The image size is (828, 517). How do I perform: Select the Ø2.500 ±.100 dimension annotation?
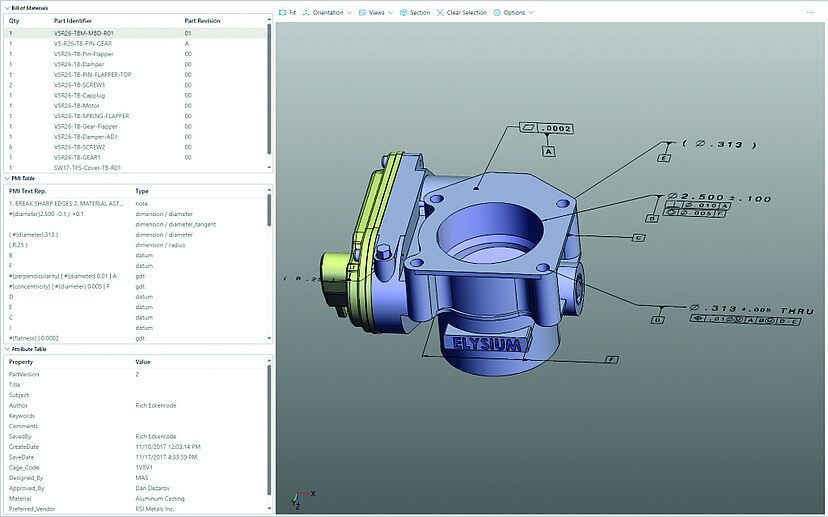pyautogui.click(x=719, y=198)
